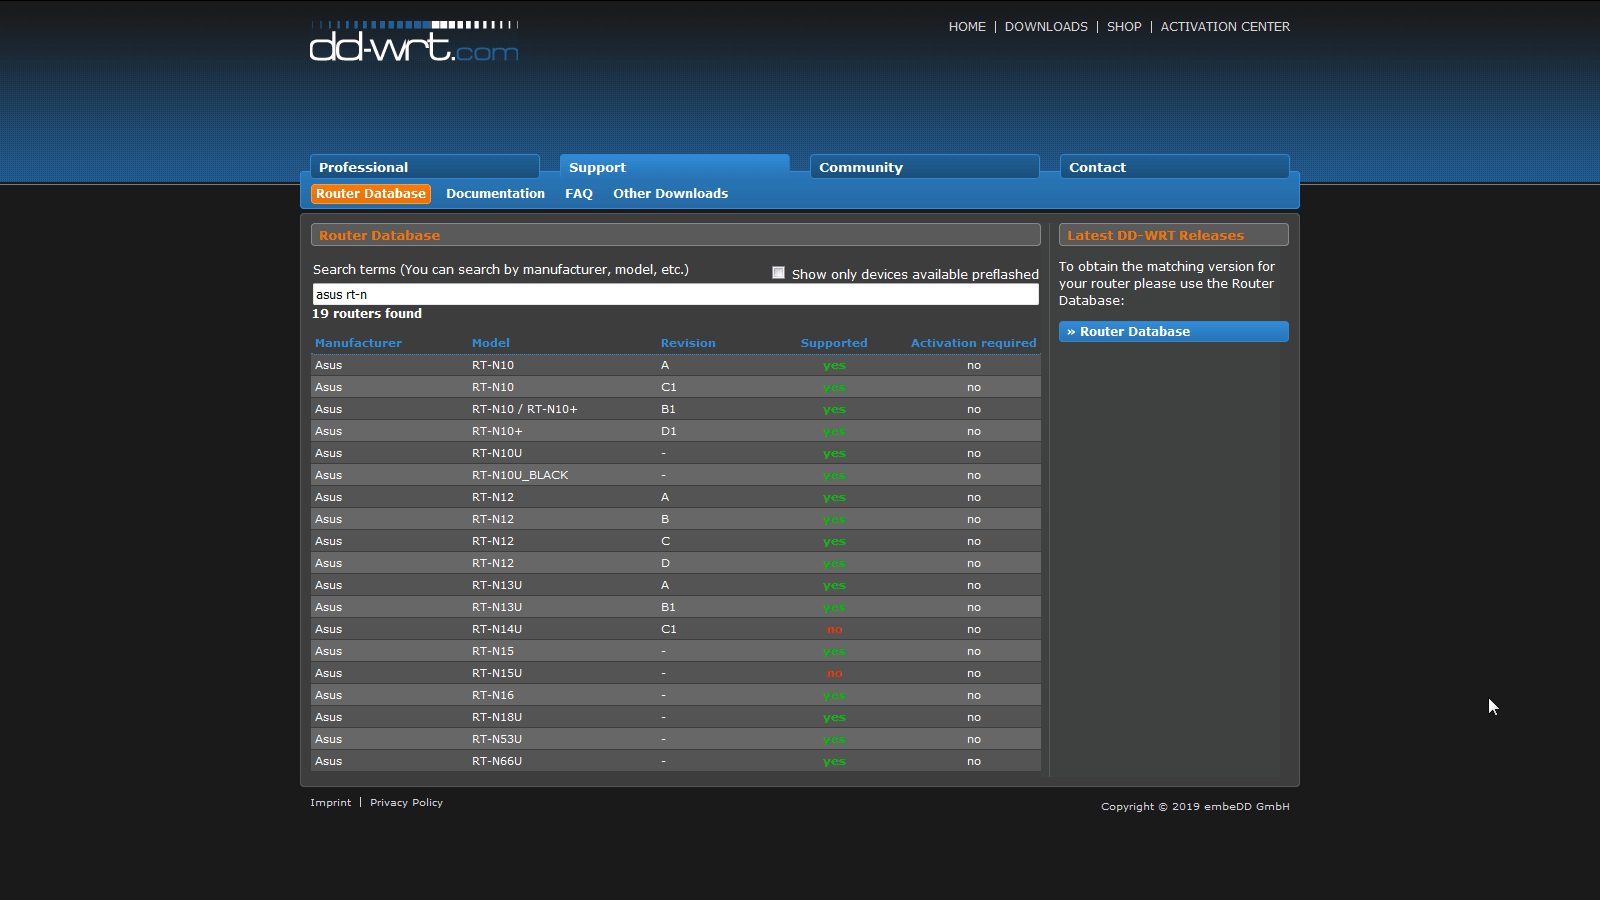This screenshot has width=1600, height=900.
Task: Select the RT-N66U row
Action: coord(676,761)
